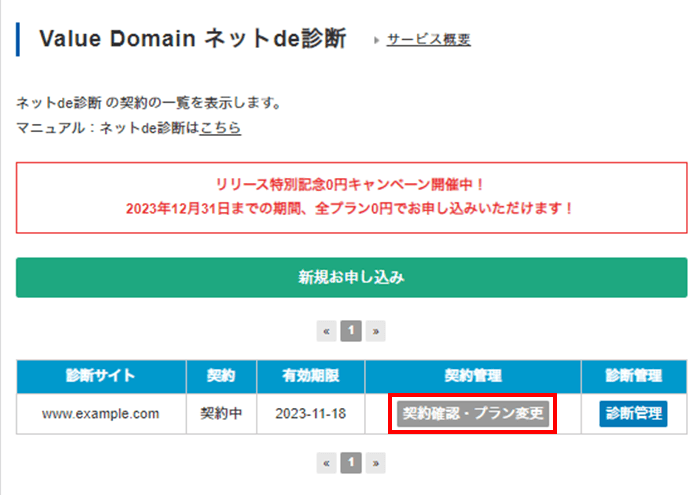Click 契約確認・プラン変更 button
The width and height of the screenshot is (700, 495).
[x=473, y=413]
